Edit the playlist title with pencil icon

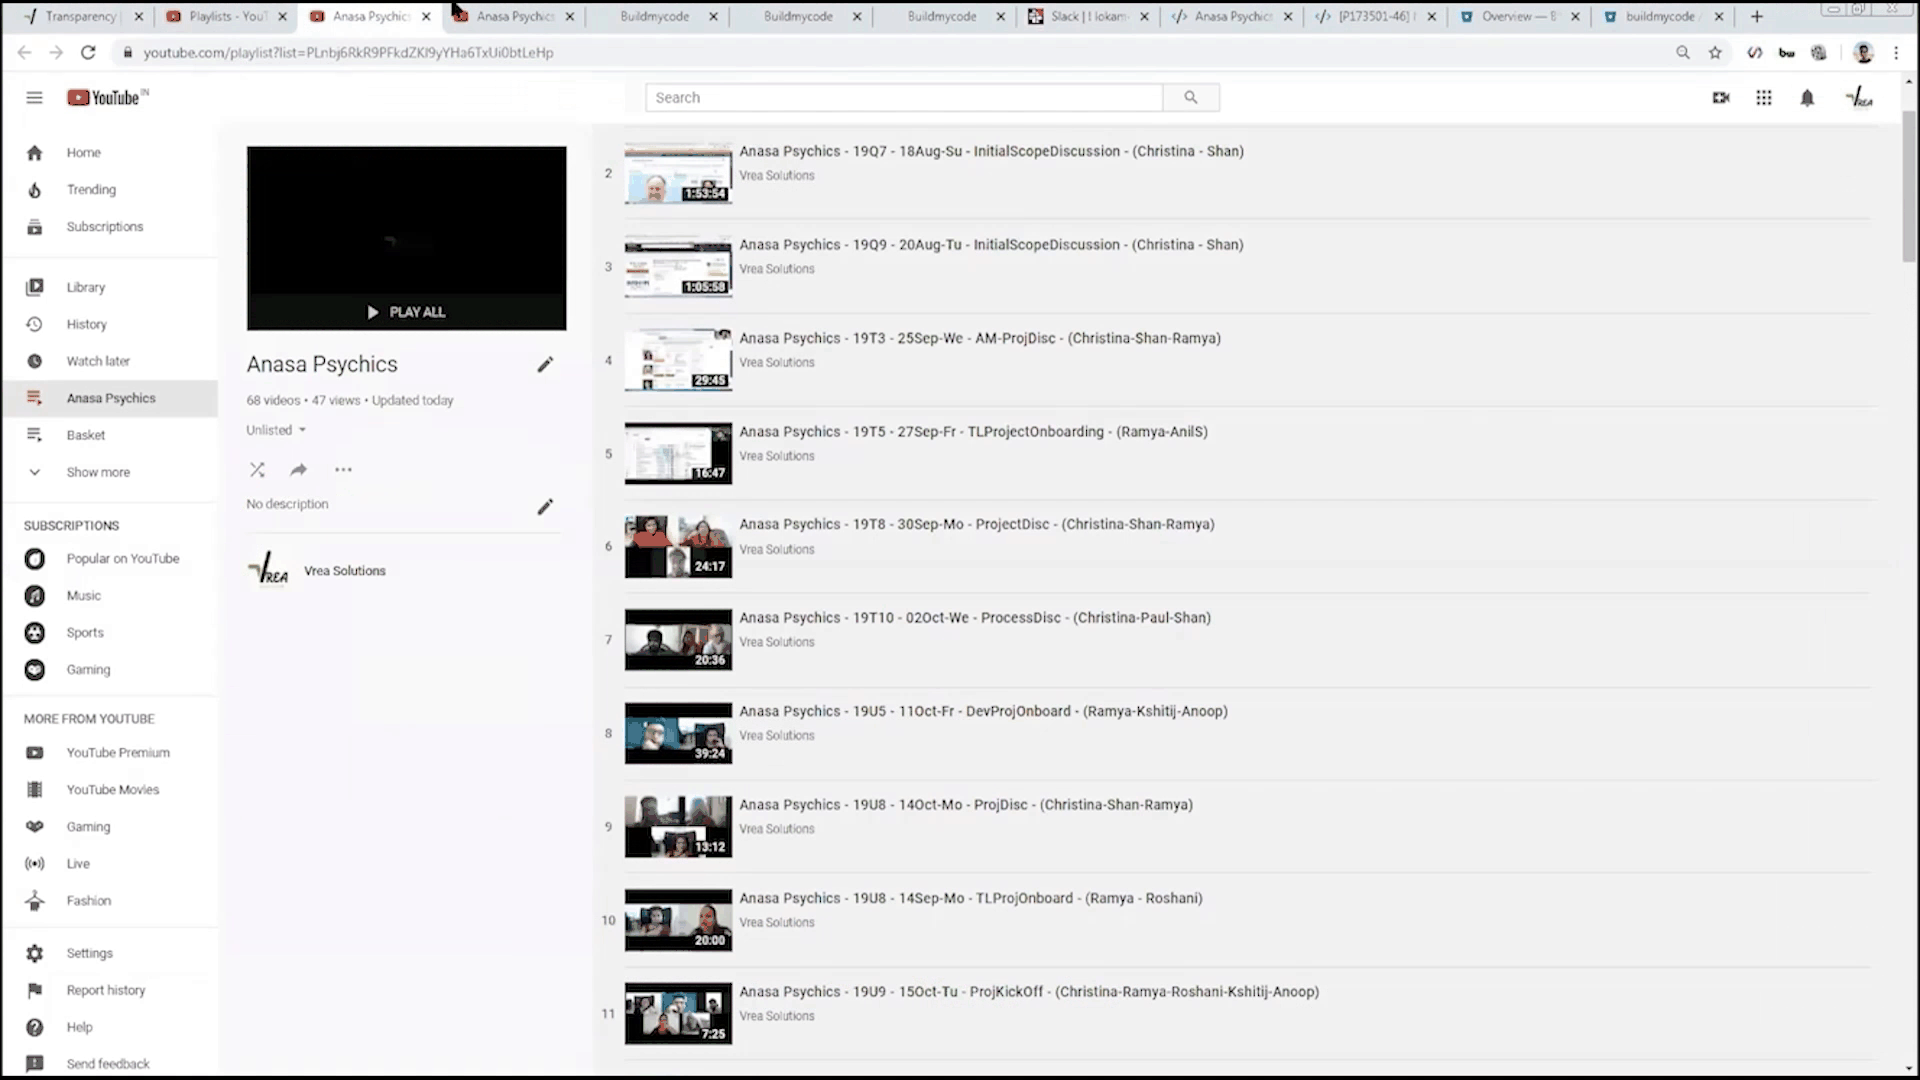(x=545, y=365)
